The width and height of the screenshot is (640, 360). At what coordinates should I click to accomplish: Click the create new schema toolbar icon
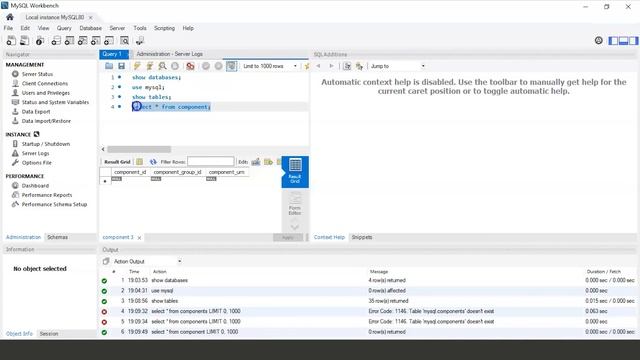[56, 40]
